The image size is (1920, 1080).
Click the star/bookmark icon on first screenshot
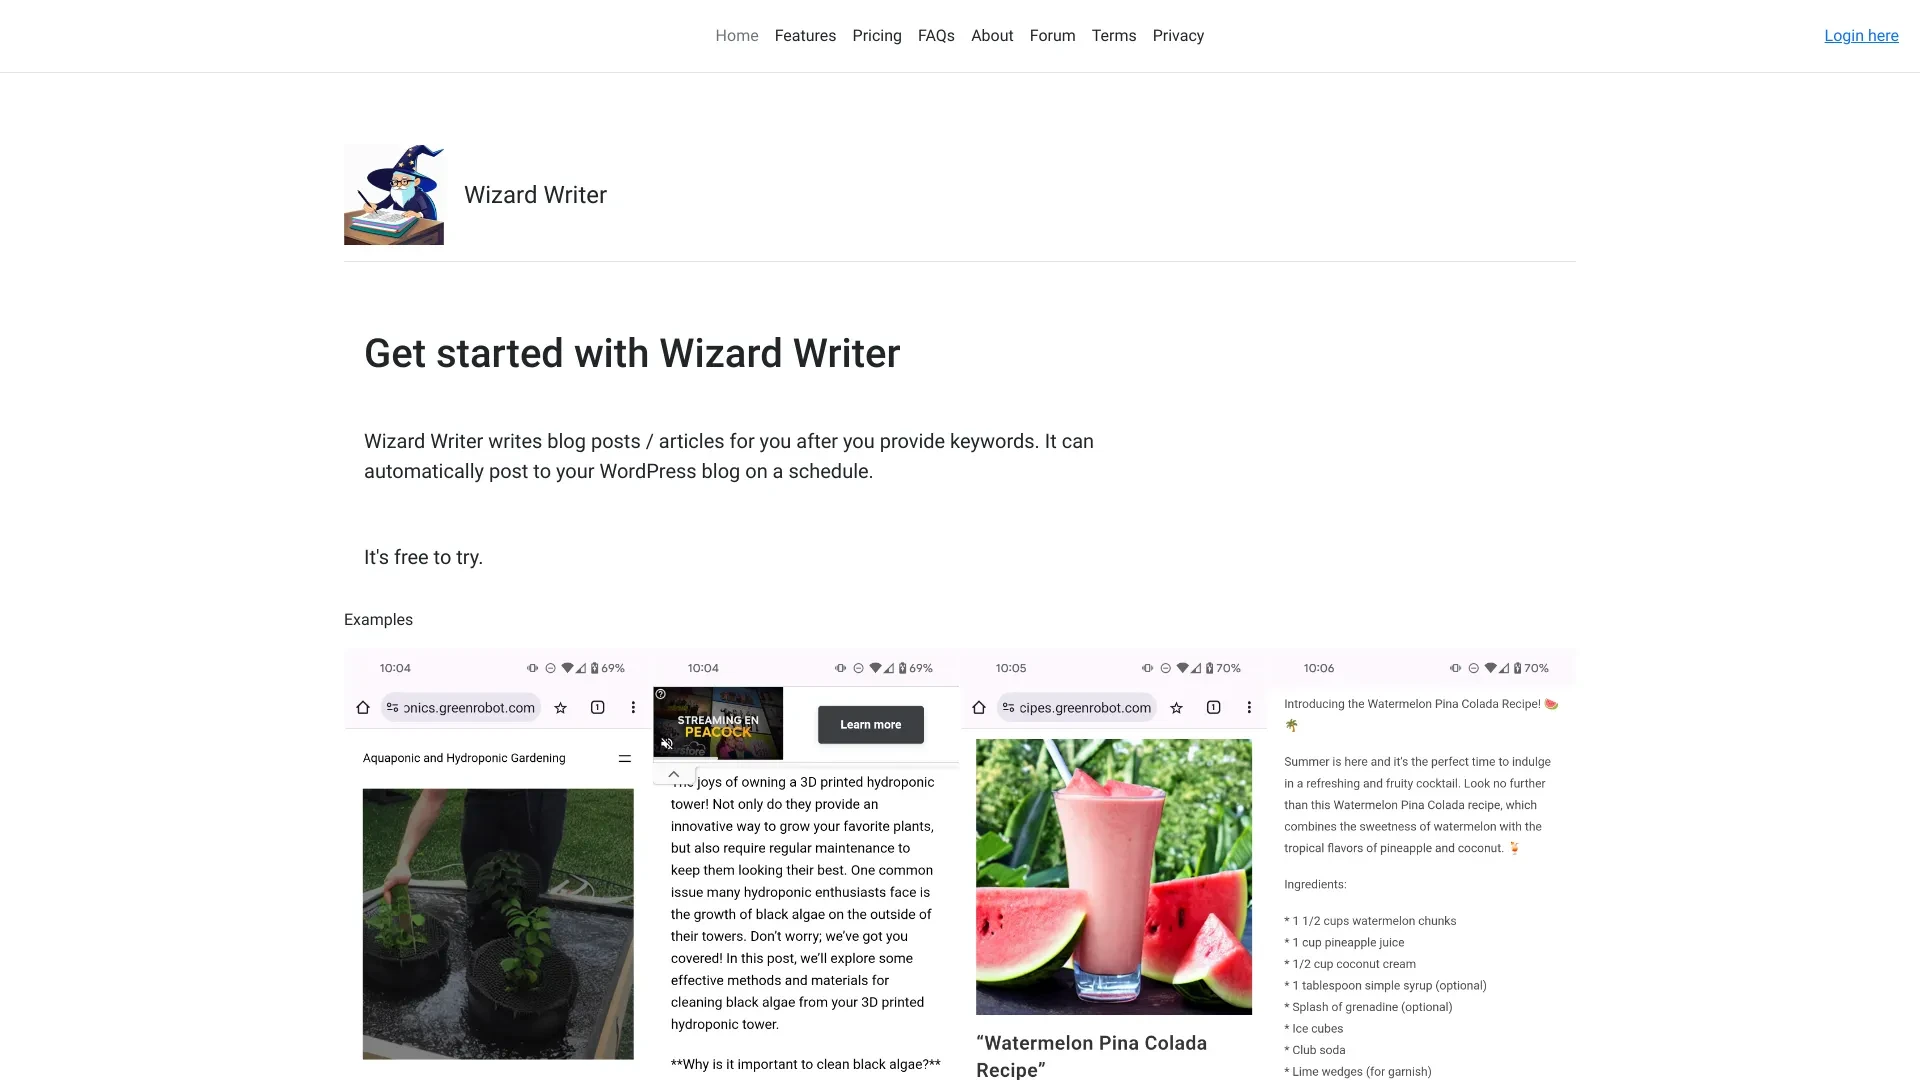[560, 708]
